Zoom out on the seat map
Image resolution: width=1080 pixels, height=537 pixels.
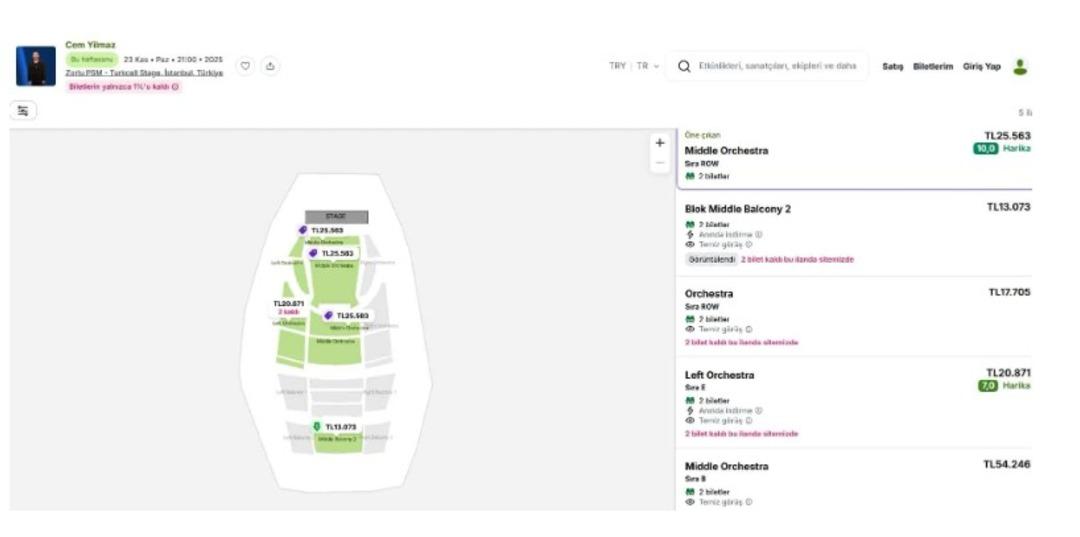[659, 163]
